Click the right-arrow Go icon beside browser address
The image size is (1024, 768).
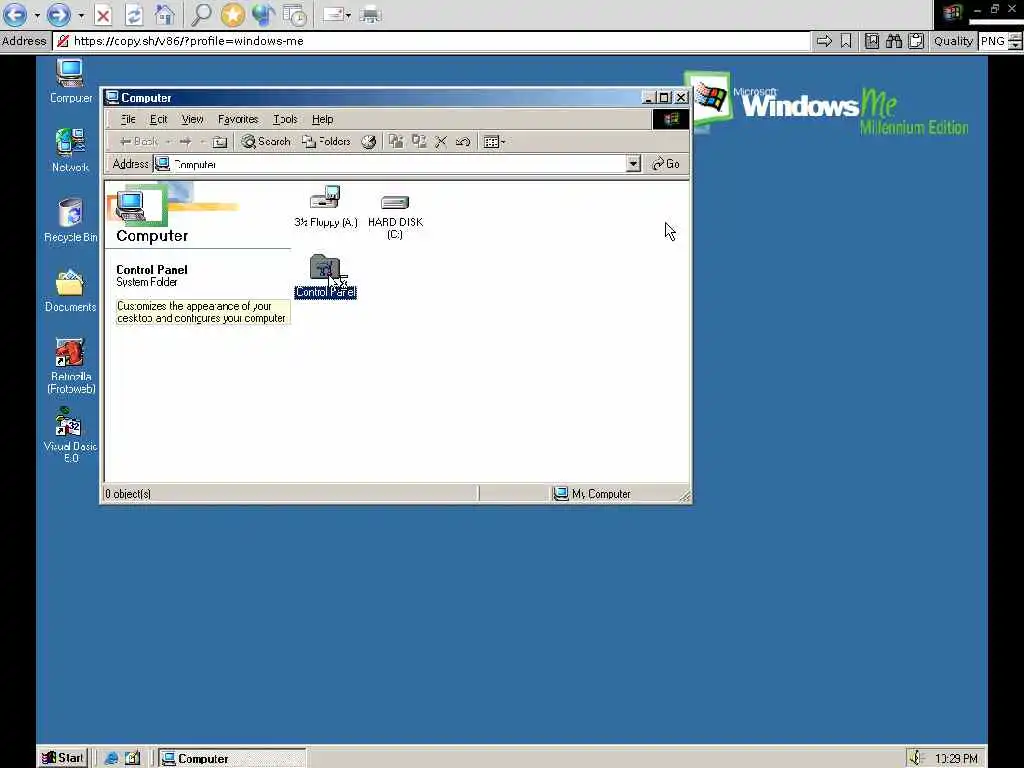[x=824, y=41]
